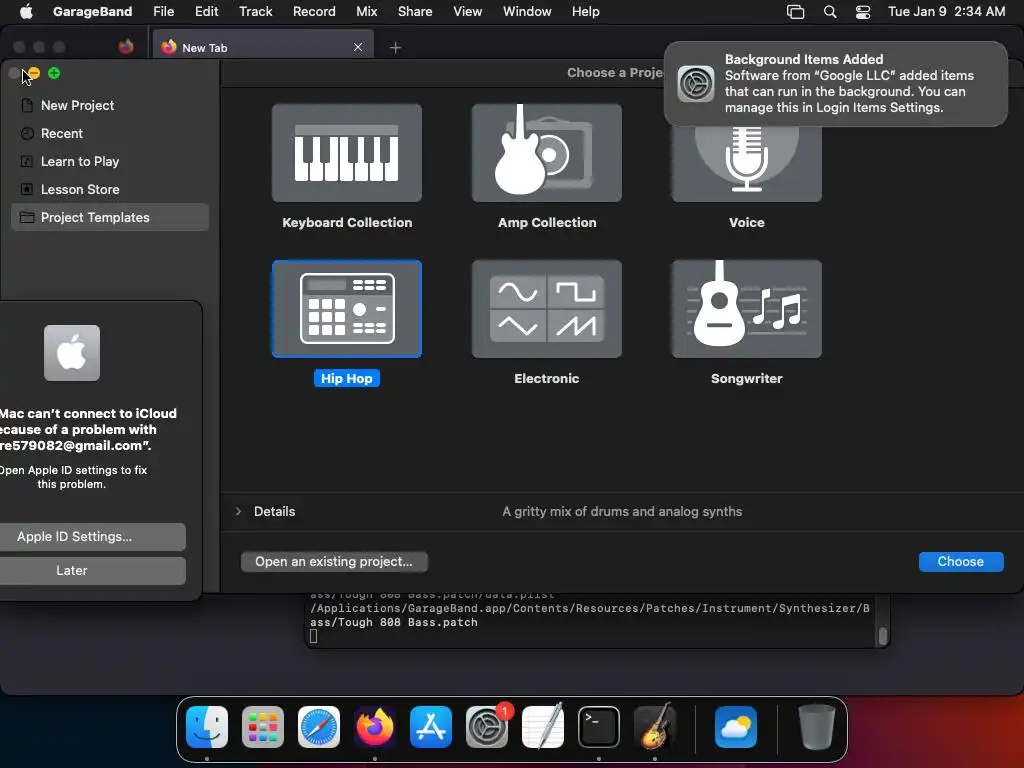Switch to Firefox New Tab tab

pyautogui.click(x=263, y=47)
